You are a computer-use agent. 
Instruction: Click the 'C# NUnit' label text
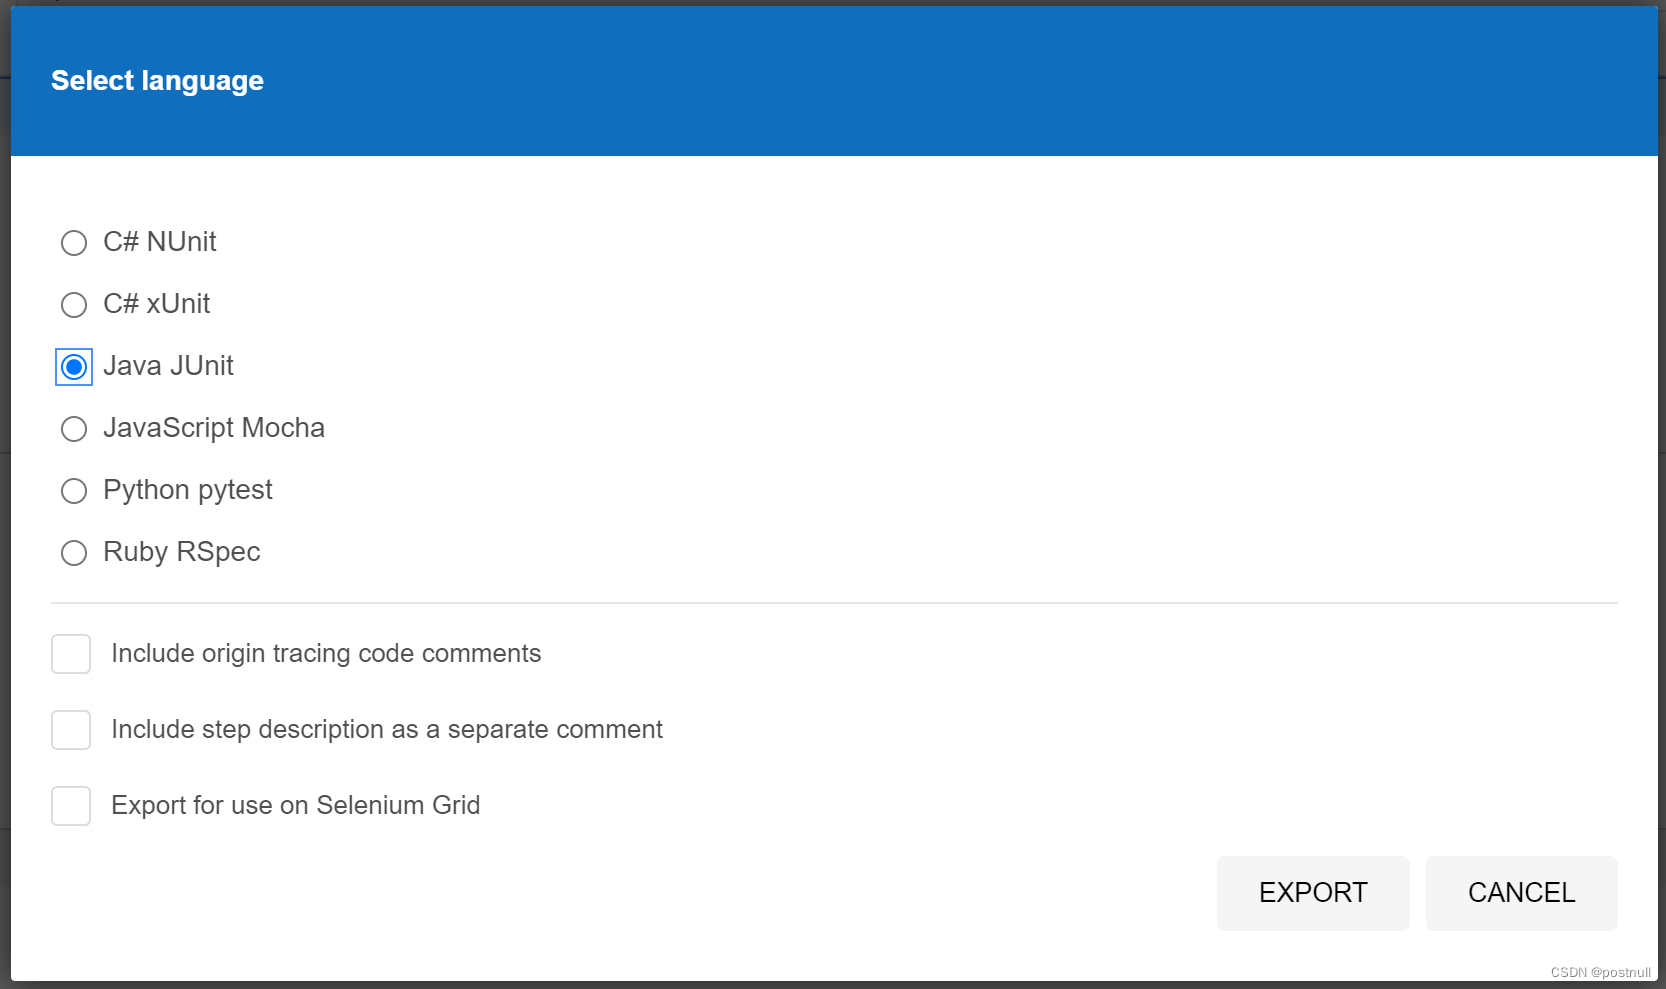click(x=160, y=242)
